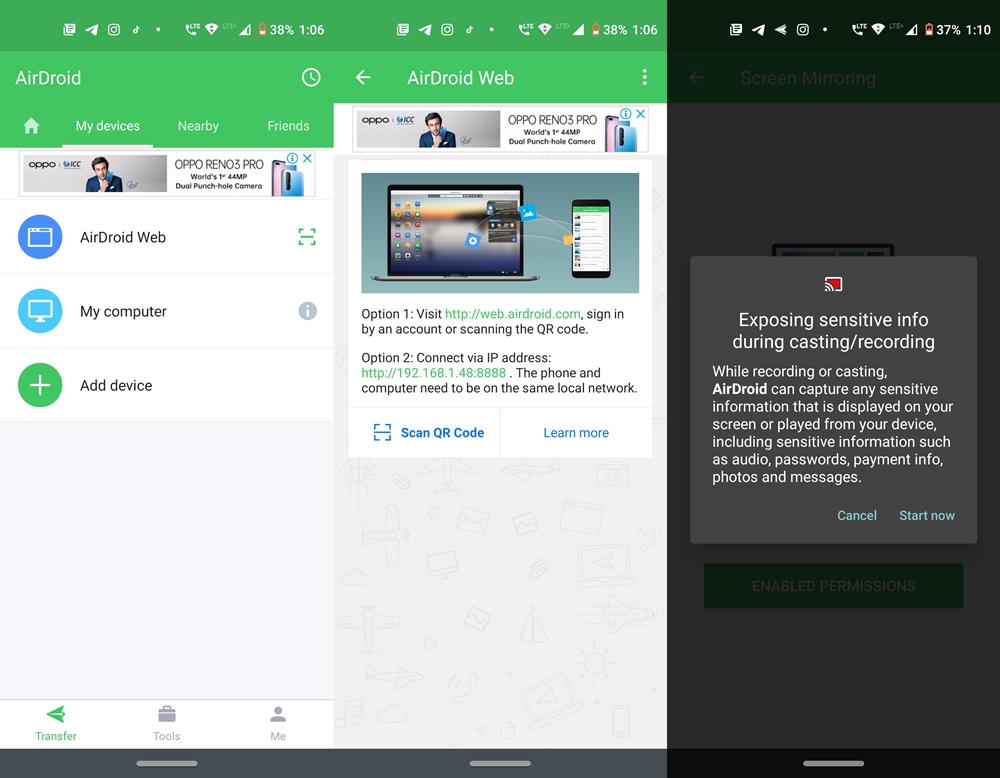Open the Transfer bottom navigation tab
Screen dimensions: 1000x778
55,724
